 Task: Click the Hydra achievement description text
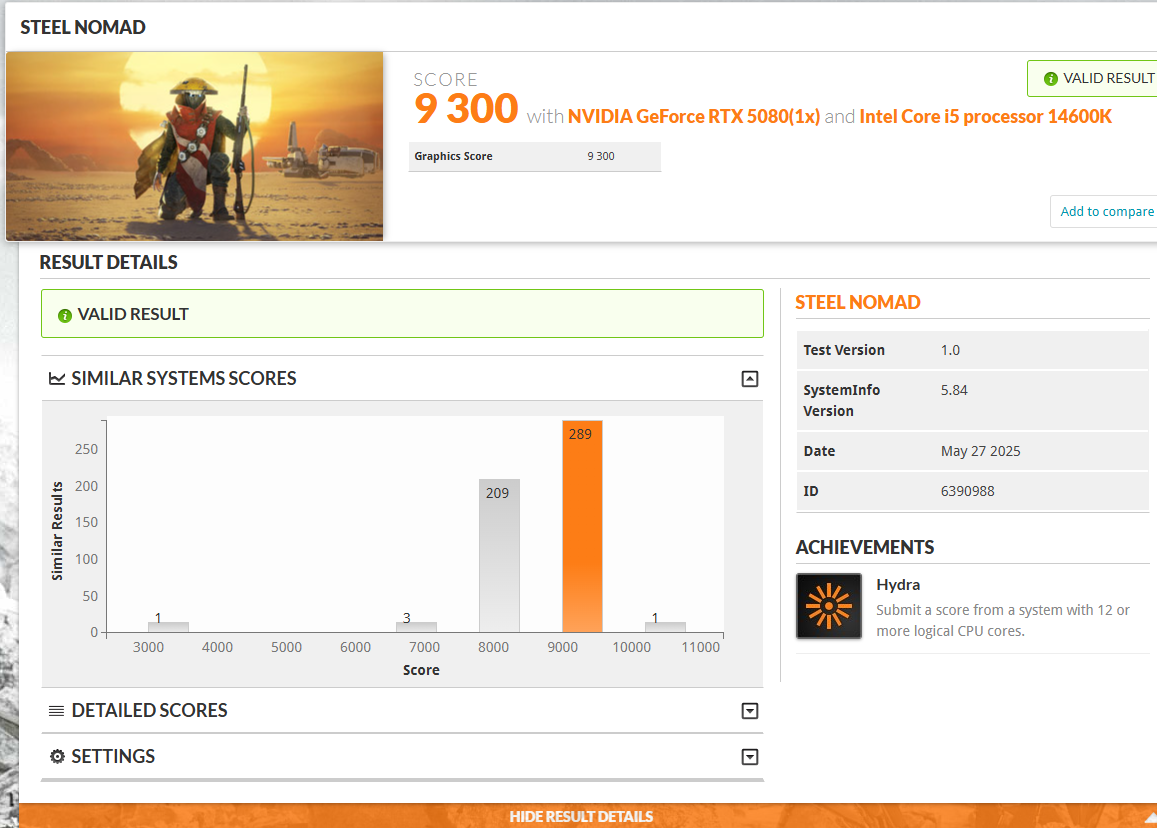pos(1003,621)
